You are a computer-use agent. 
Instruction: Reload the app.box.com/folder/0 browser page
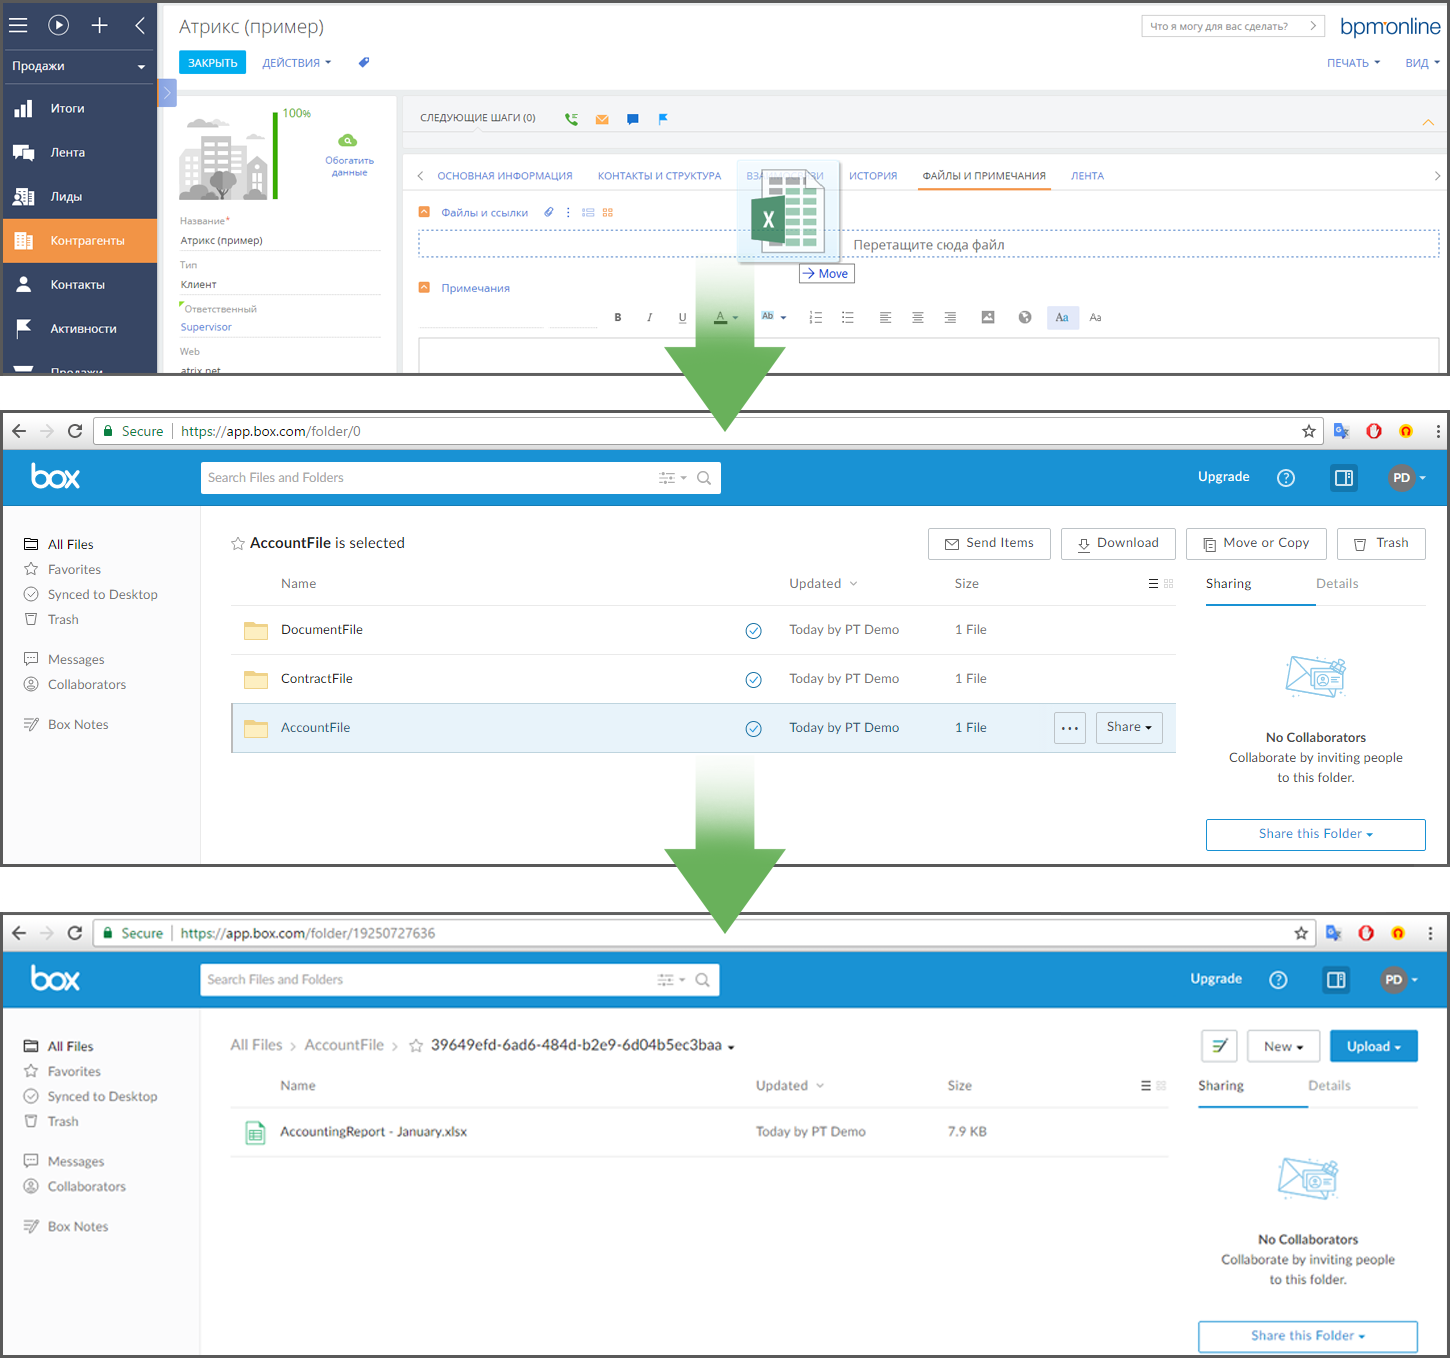tap(75, 431)
